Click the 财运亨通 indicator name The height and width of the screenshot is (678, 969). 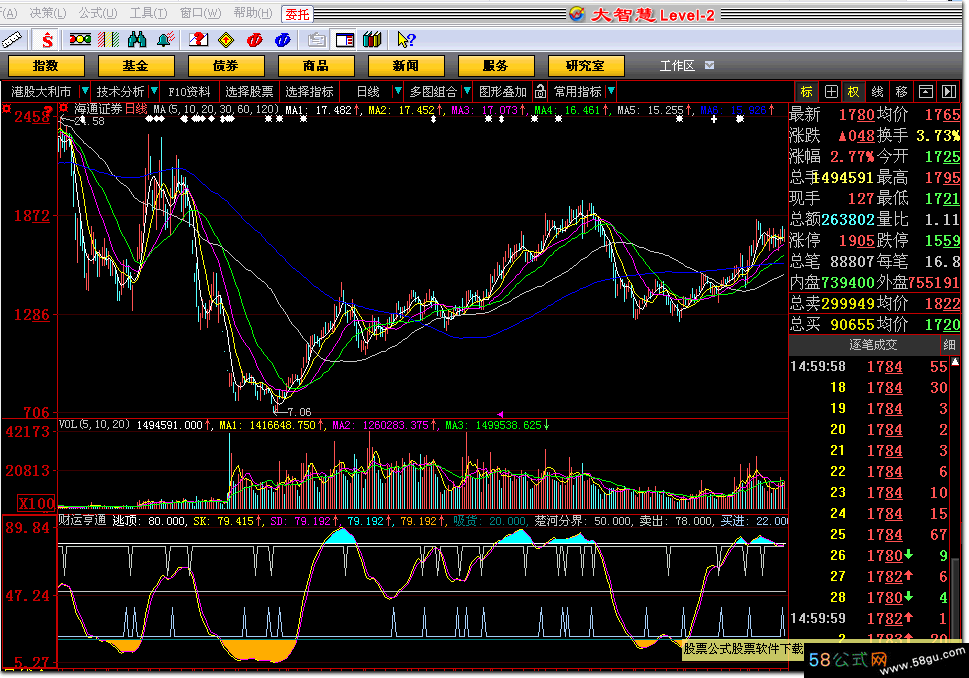[x=82, y=520]
